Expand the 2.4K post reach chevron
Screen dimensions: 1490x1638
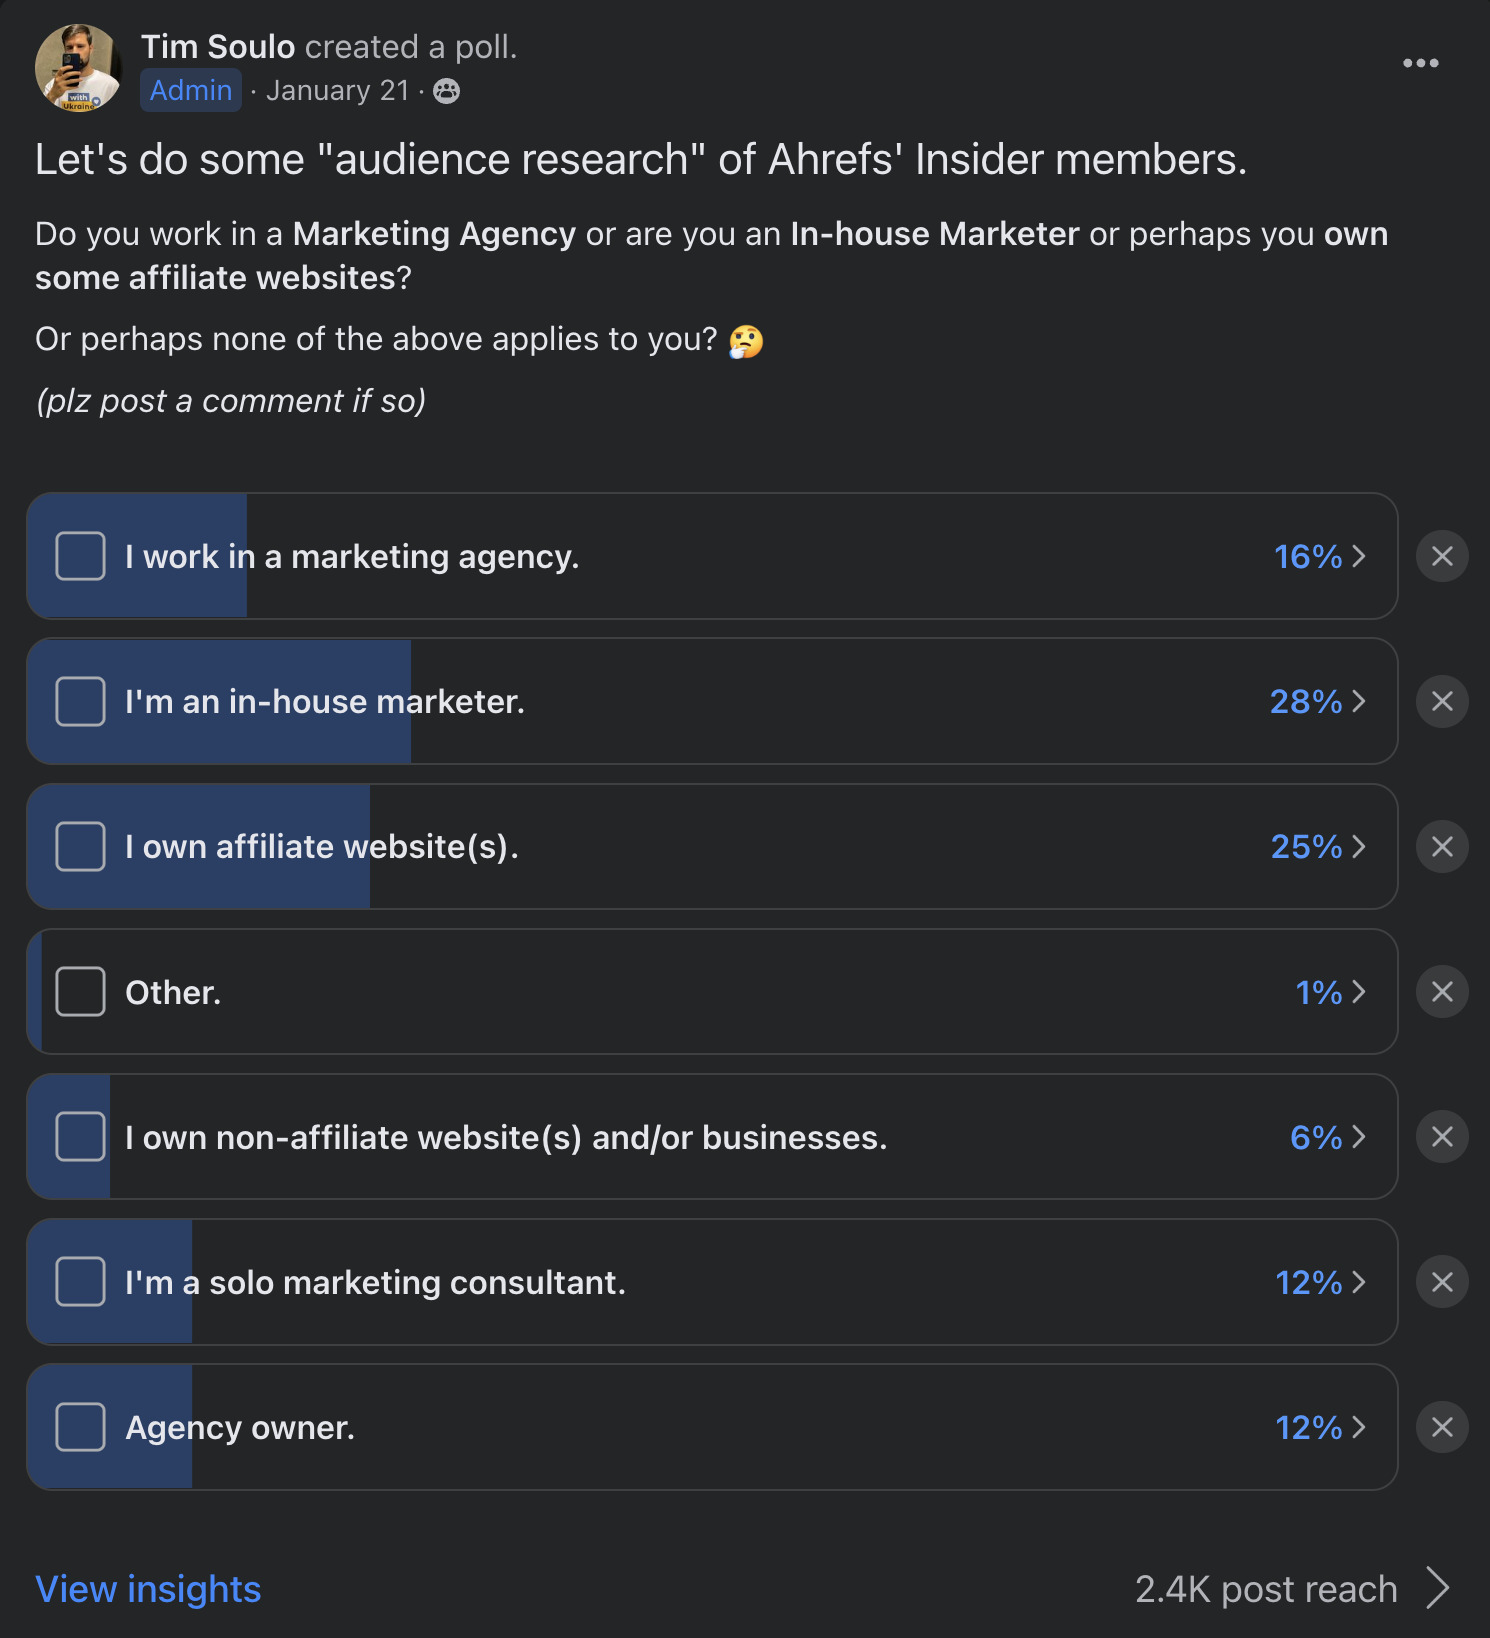coord(1438,1588)
